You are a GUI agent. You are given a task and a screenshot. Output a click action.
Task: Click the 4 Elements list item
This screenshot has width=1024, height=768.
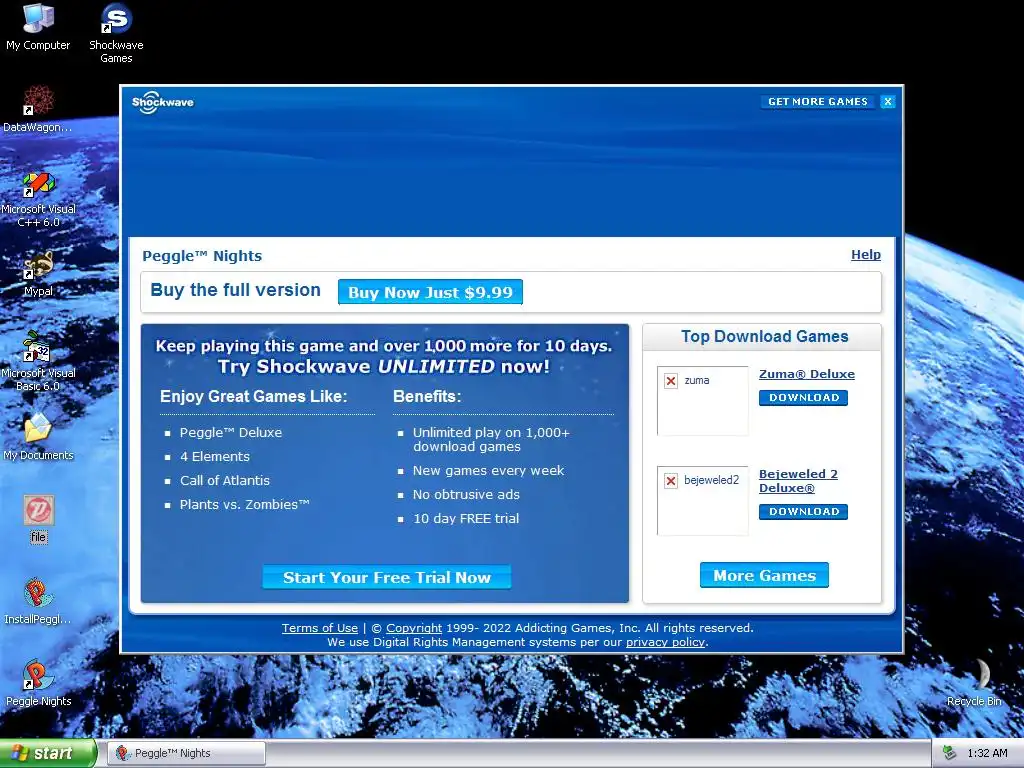[x=215, y=456]
